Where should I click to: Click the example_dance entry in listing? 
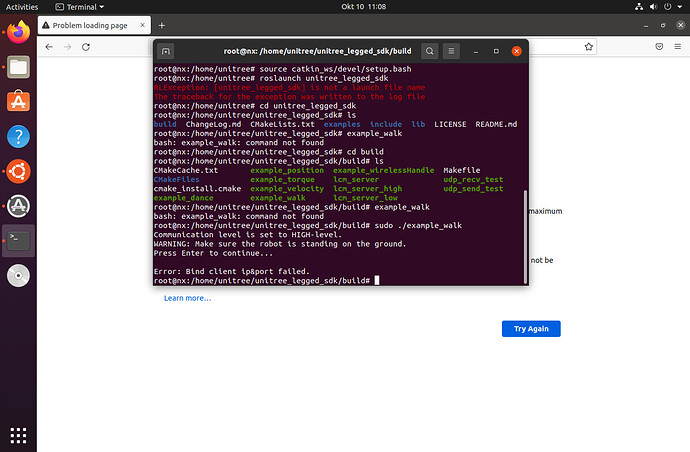[x=184, y=198]
